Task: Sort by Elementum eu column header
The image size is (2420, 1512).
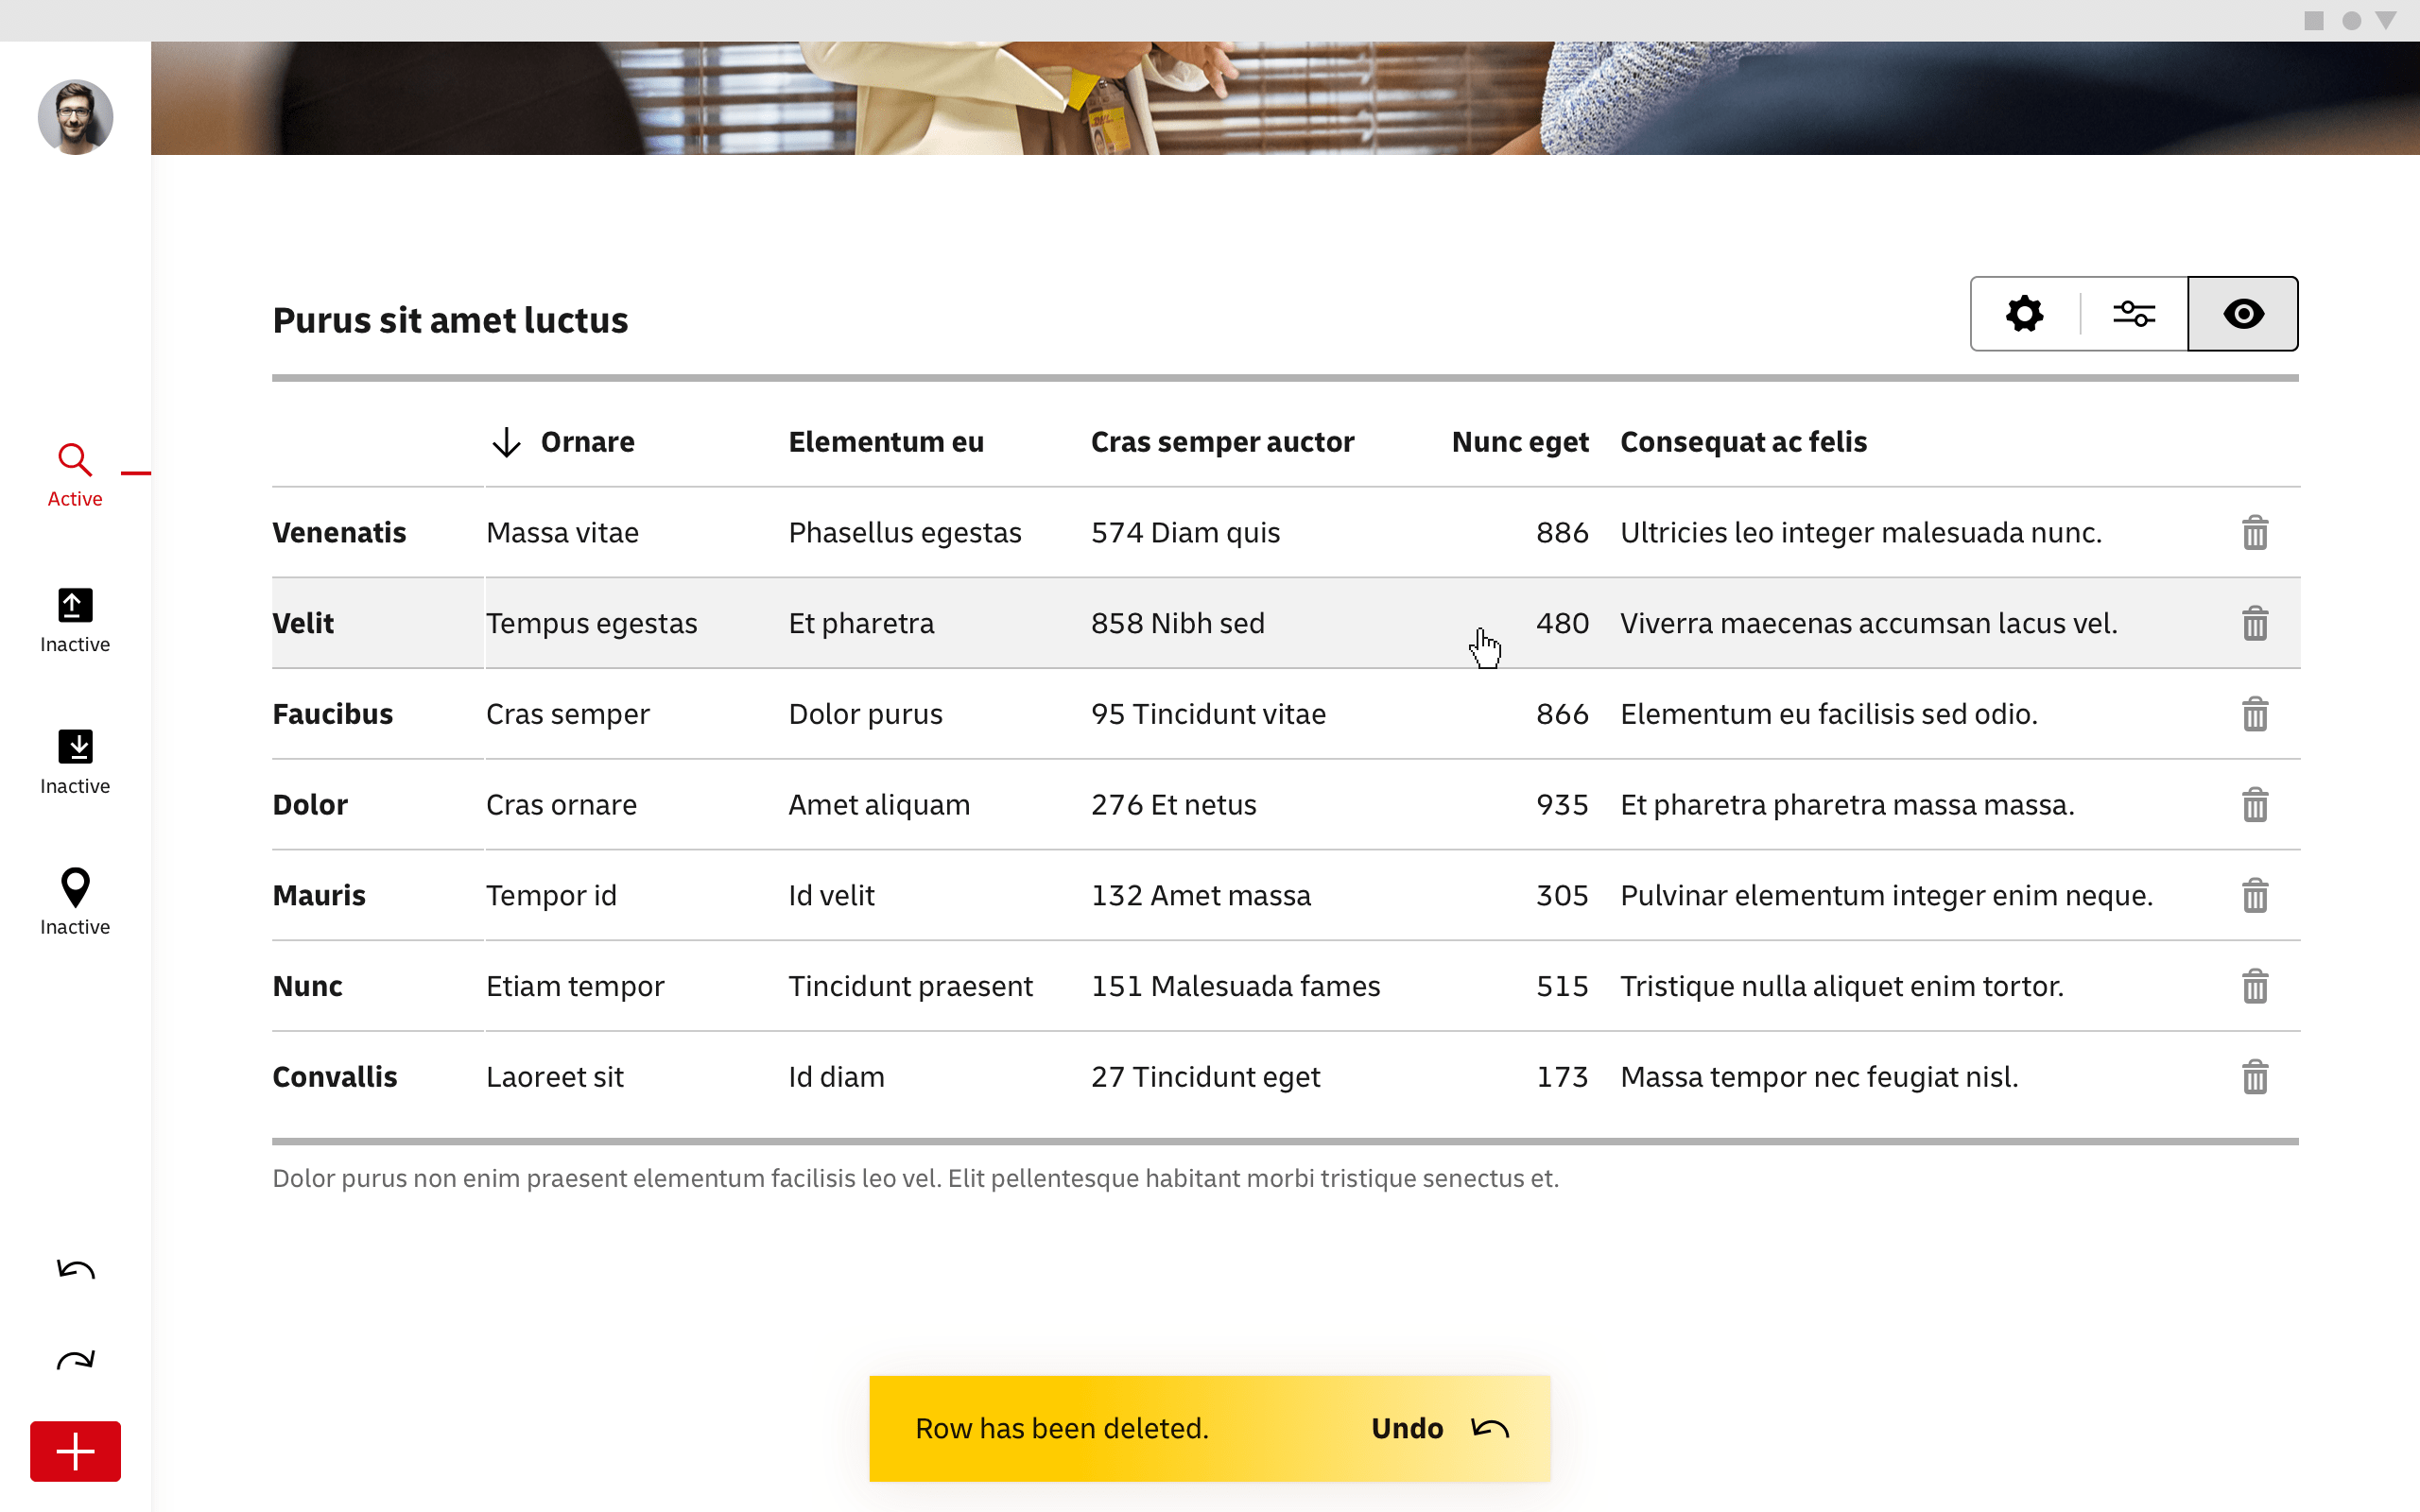Action: (x=885, y=442)
